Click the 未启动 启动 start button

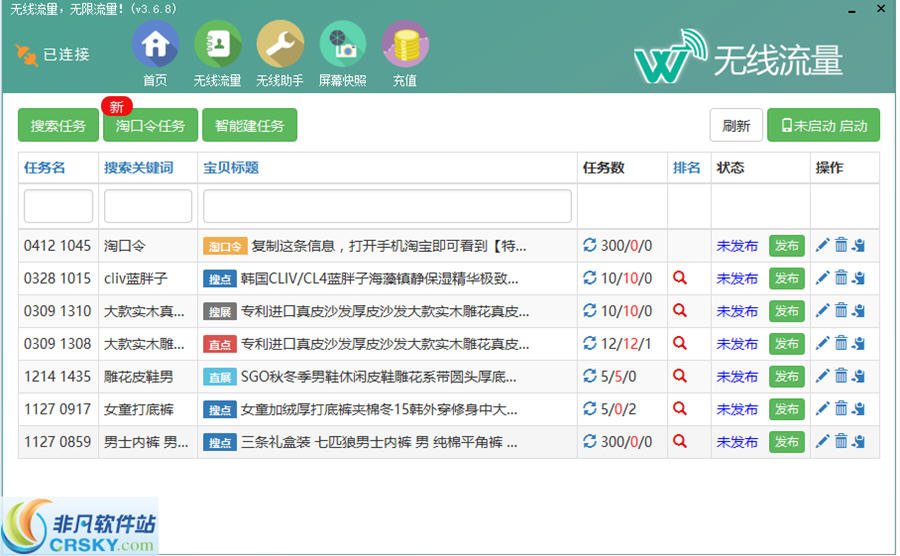(x=824, y=125)
